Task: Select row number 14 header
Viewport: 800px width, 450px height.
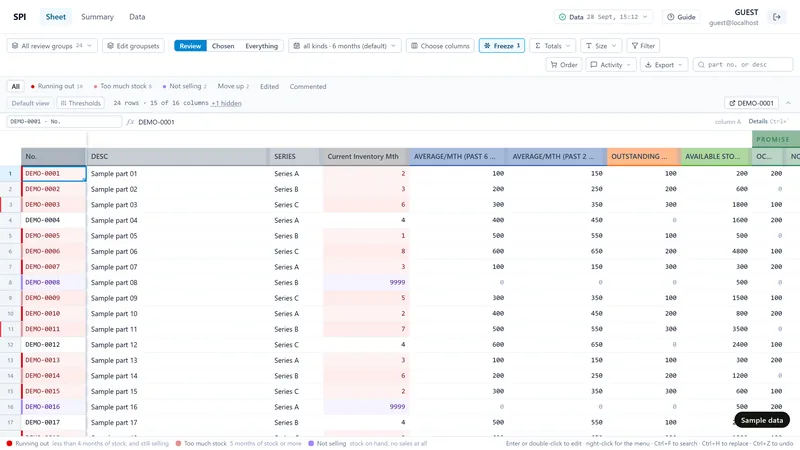Action: (10, 376)
